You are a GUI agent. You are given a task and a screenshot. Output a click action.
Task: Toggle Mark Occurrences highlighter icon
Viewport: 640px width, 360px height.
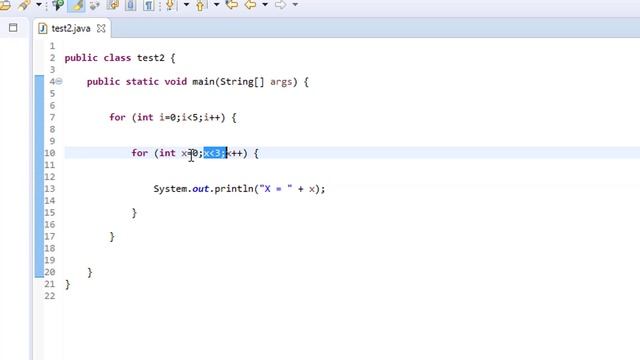pyautogui.click(x=76, y=5)
